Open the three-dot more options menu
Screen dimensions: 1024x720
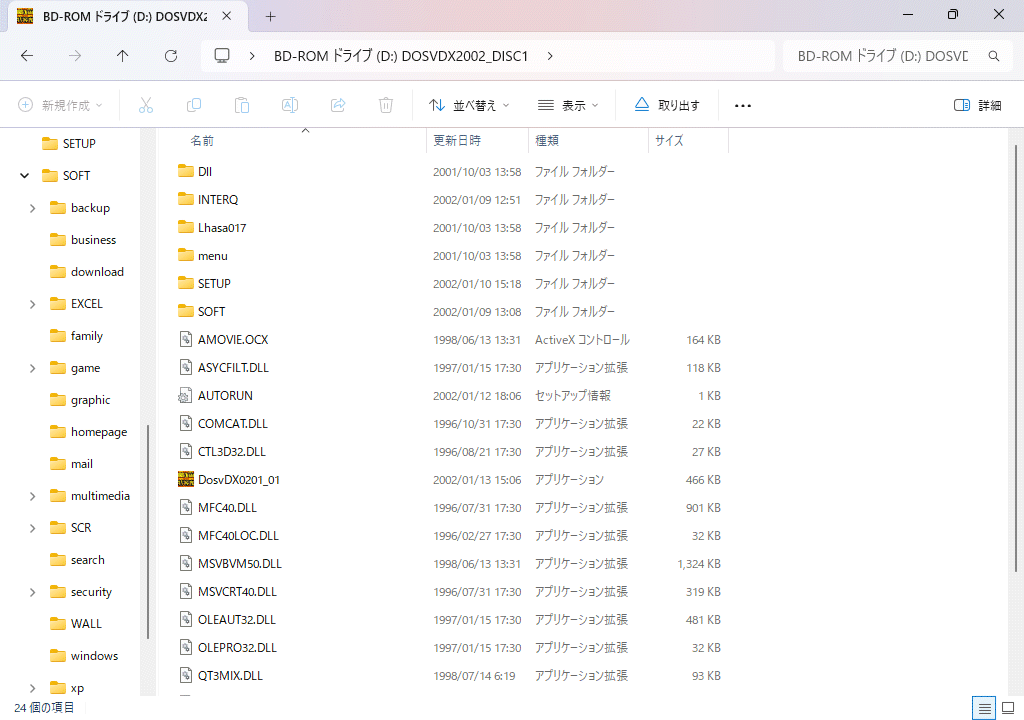(743, 105)
